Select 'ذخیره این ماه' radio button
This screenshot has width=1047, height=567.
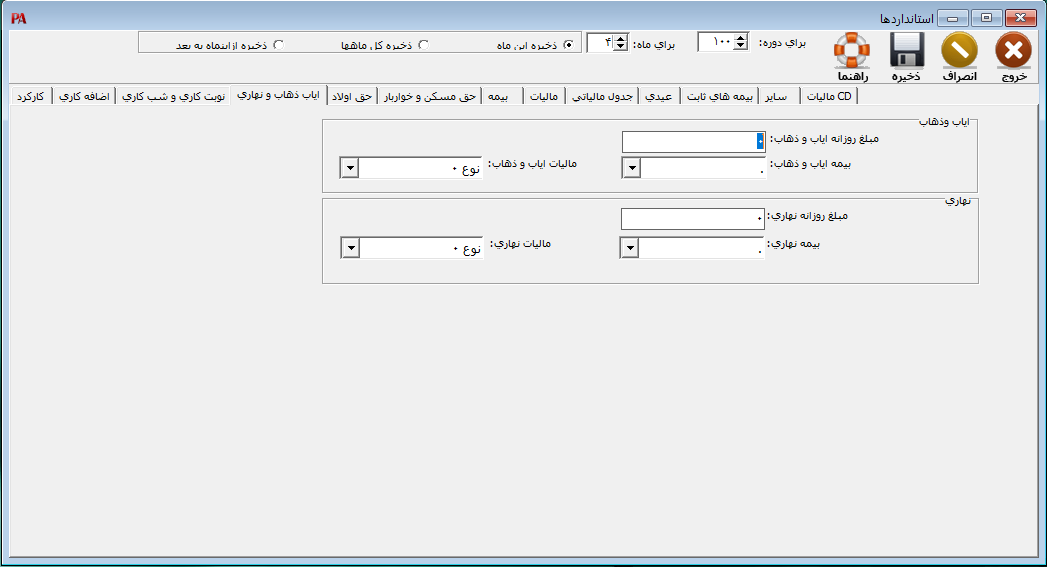click(569, 45)
